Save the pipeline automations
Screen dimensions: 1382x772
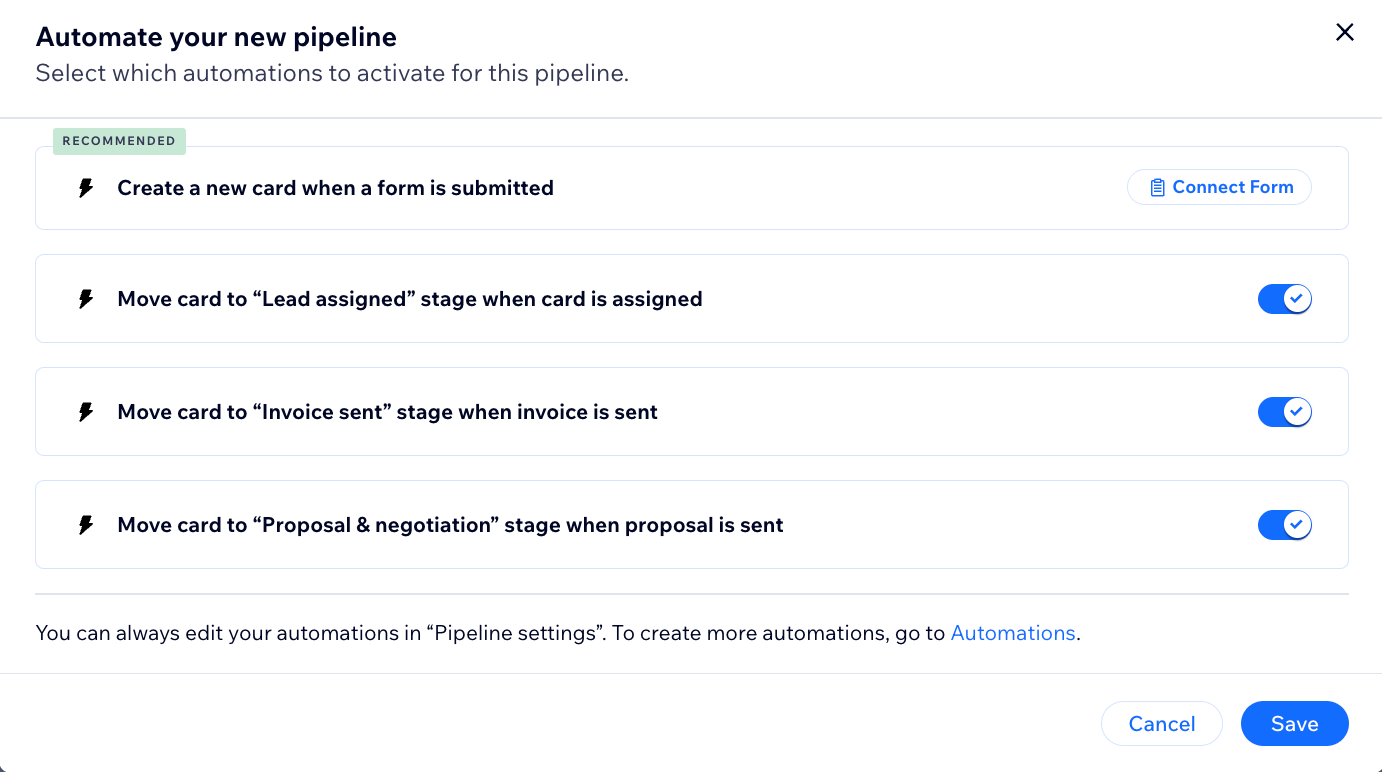click(1294, 724)
